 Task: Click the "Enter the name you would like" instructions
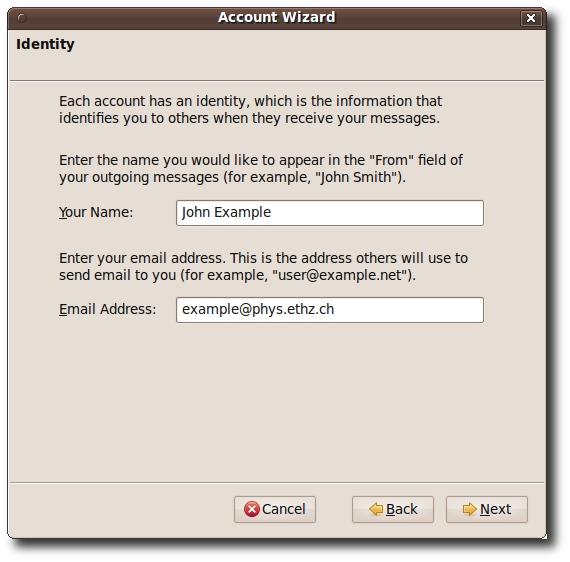point(261,169)
